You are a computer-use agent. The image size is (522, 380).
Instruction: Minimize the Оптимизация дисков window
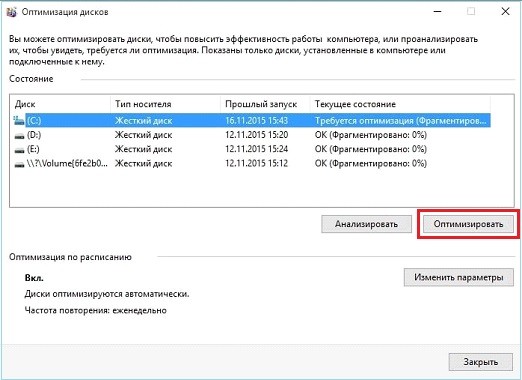[x=437, y=12]
